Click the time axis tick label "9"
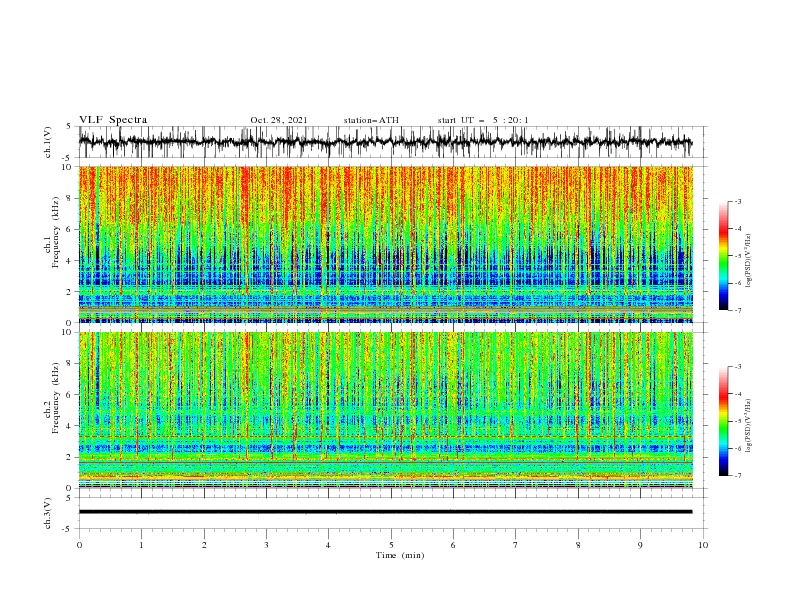Viewport: 792px width, 612px height. 640,545
